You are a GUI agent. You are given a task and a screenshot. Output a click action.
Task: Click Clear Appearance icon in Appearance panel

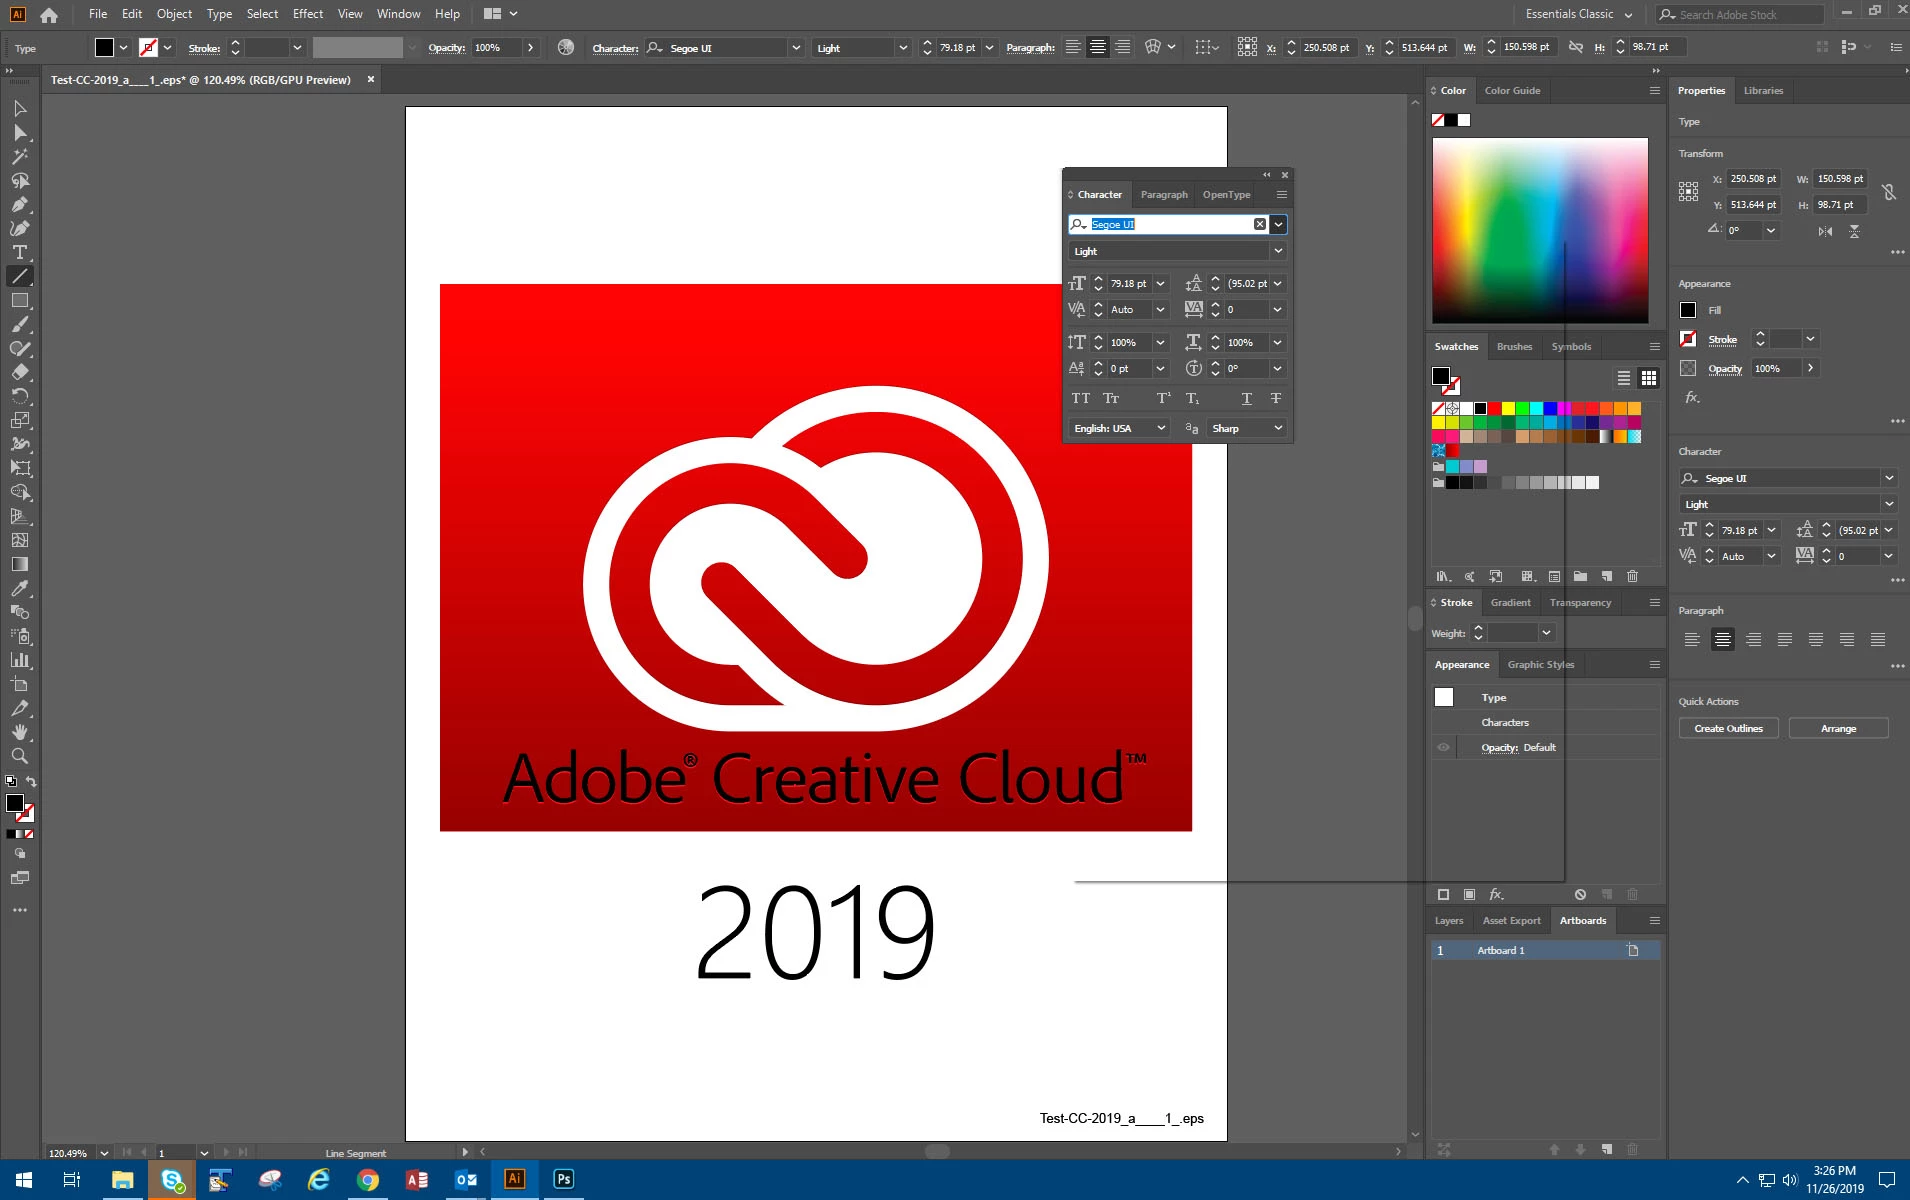tap(1580, 894)
